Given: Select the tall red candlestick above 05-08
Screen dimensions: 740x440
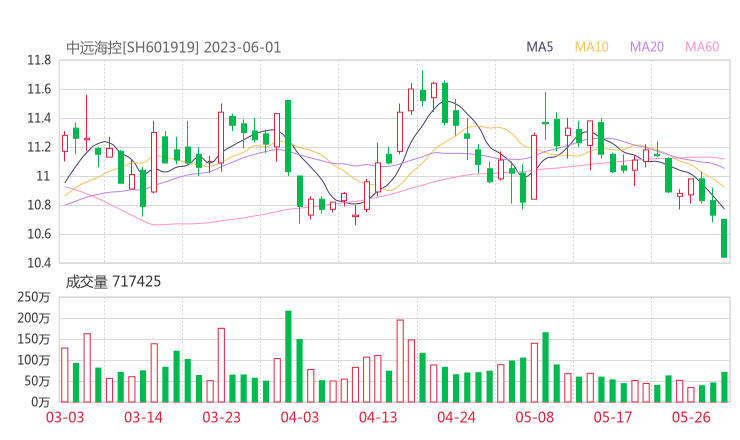Looking at the screenshot, I should [x=534, y=167].
